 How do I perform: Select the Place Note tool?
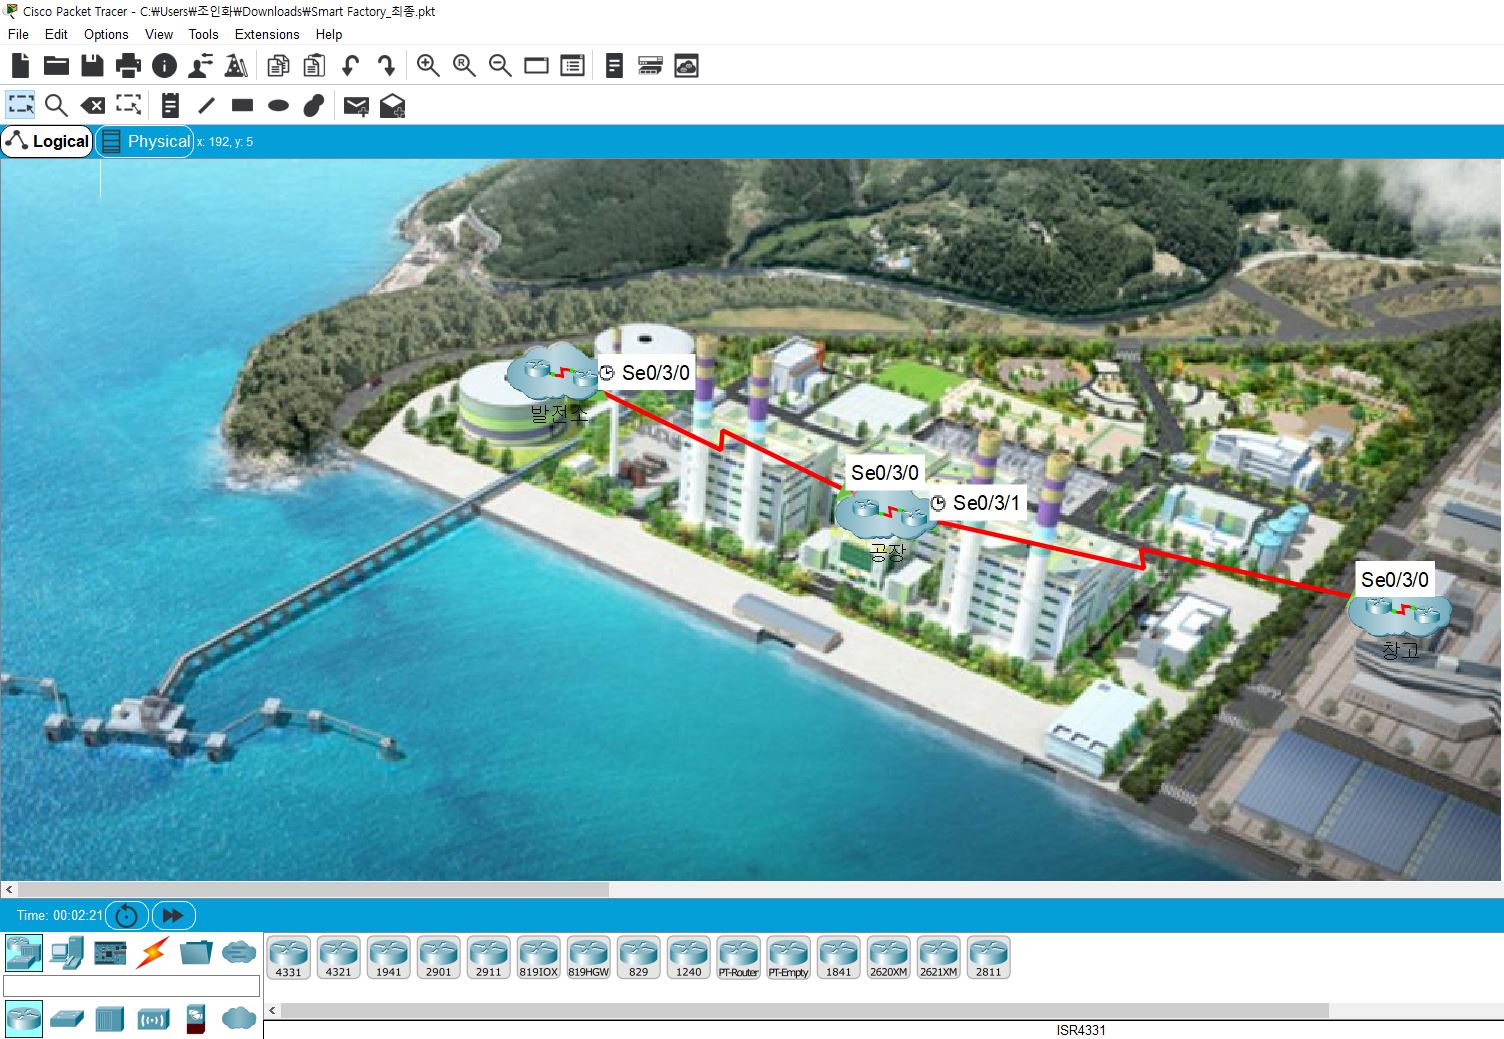tap(171, 104)
